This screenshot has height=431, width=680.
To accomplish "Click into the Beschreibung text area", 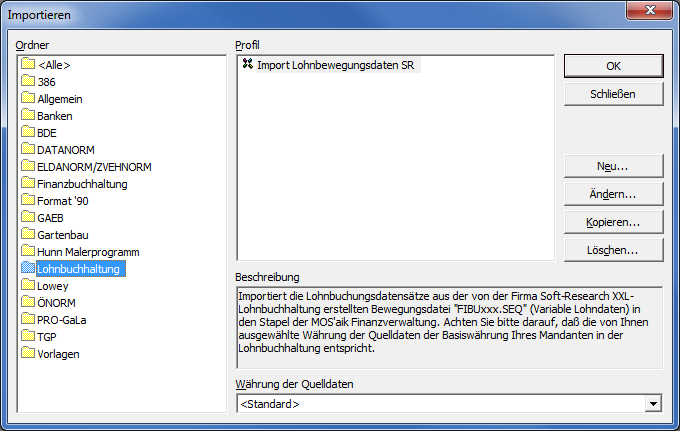I will [x=450, y=327].
